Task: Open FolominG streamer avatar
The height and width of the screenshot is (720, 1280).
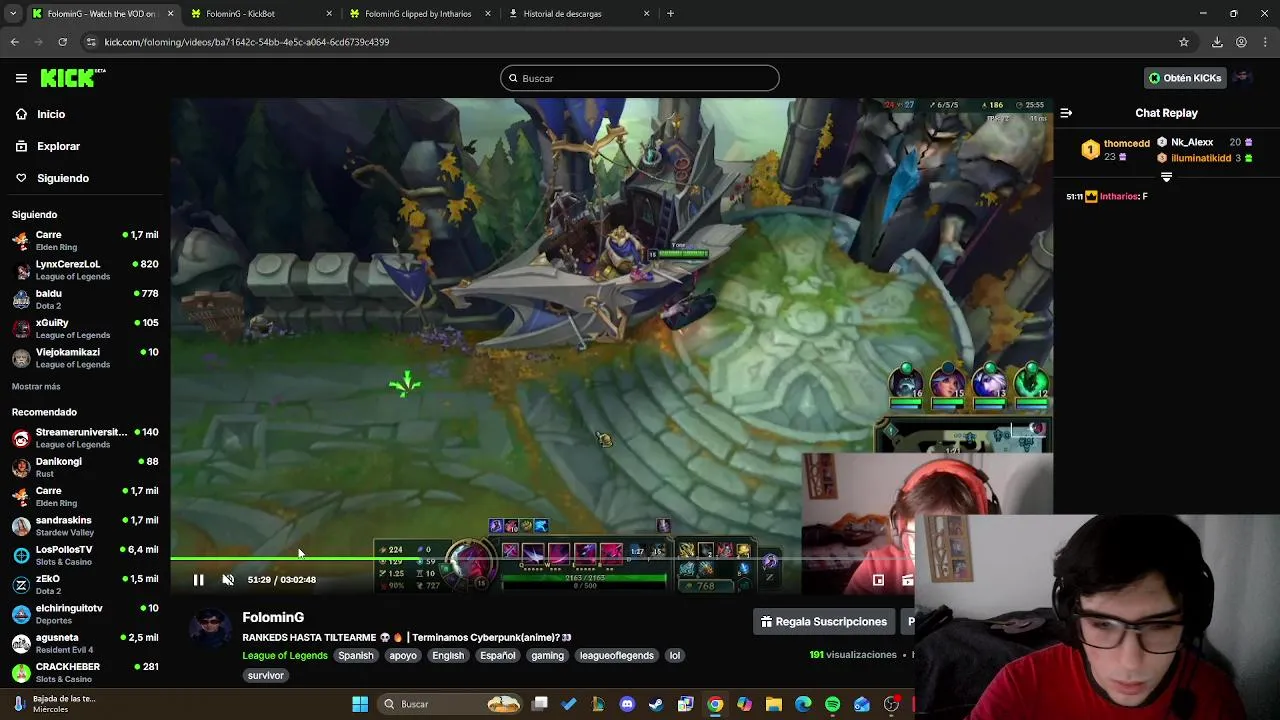Action: (x=209, y=630)
